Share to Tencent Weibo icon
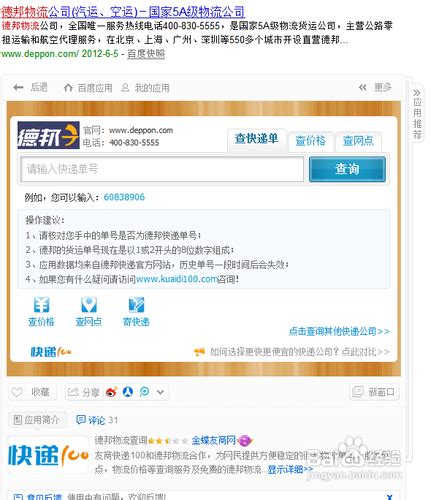This screenshot has height=500, width=431. coord(144,392)
